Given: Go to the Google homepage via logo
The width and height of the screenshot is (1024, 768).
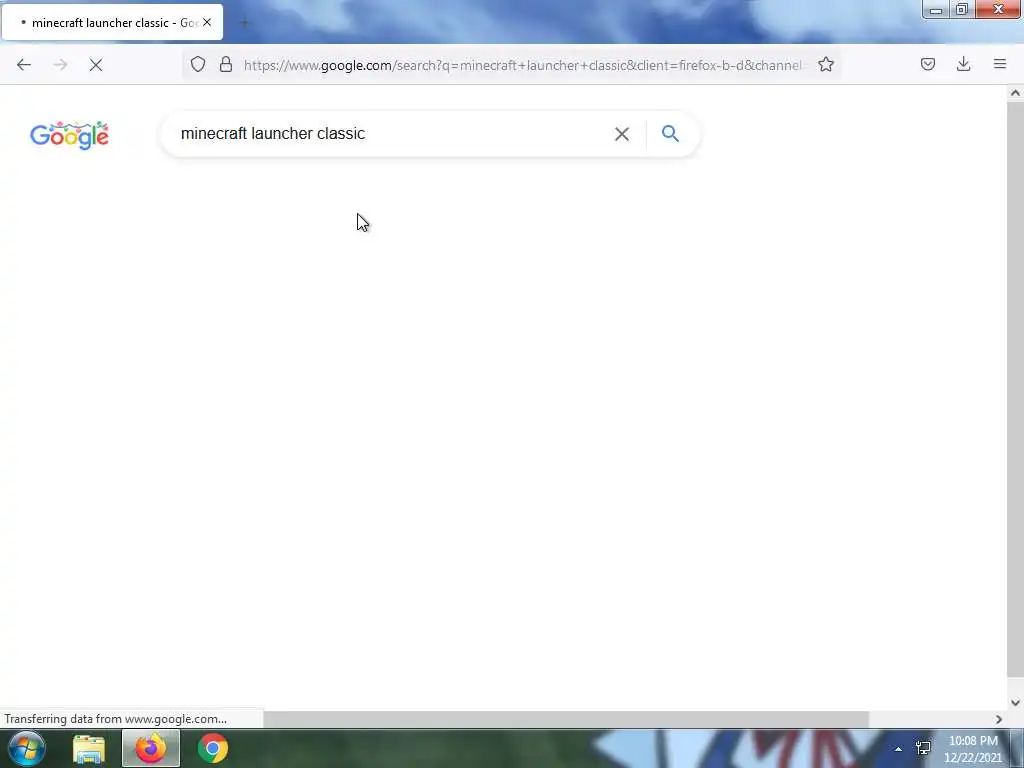Looking at the screenshot, I should [x=69, y=135].
